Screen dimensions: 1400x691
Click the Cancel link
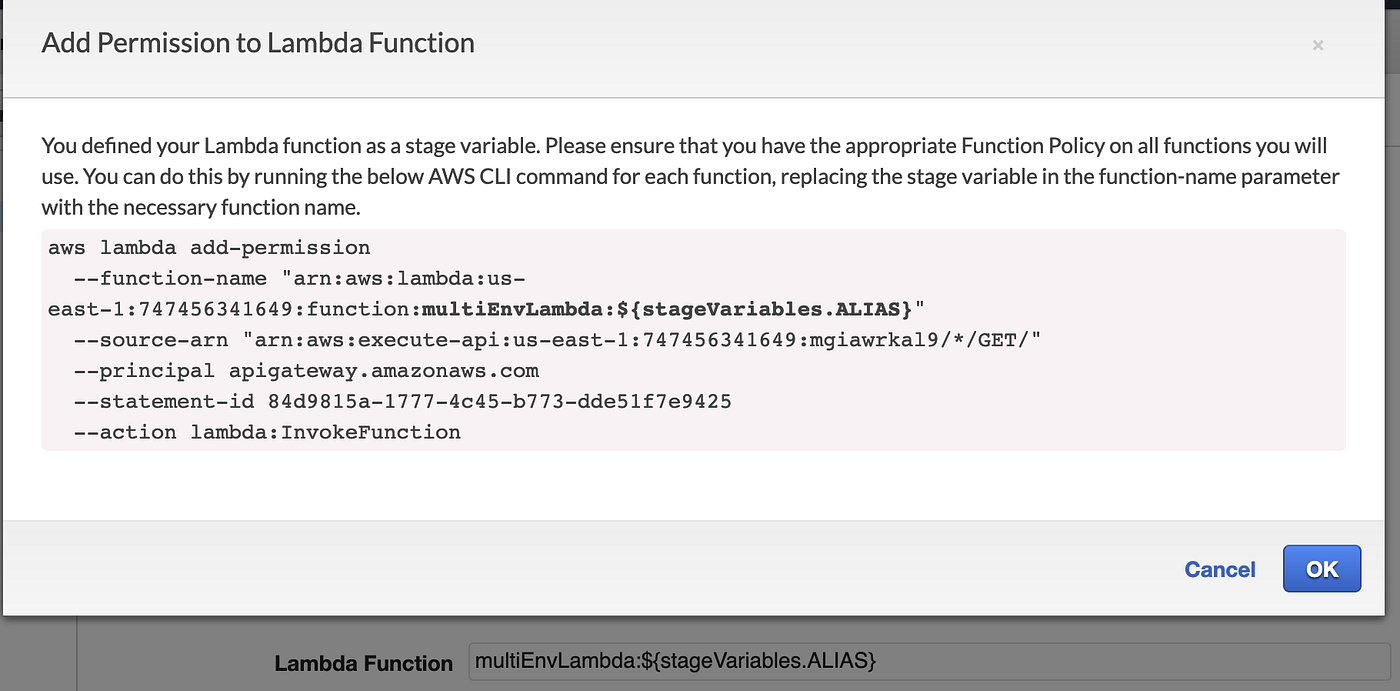(x=1219, y=568)
